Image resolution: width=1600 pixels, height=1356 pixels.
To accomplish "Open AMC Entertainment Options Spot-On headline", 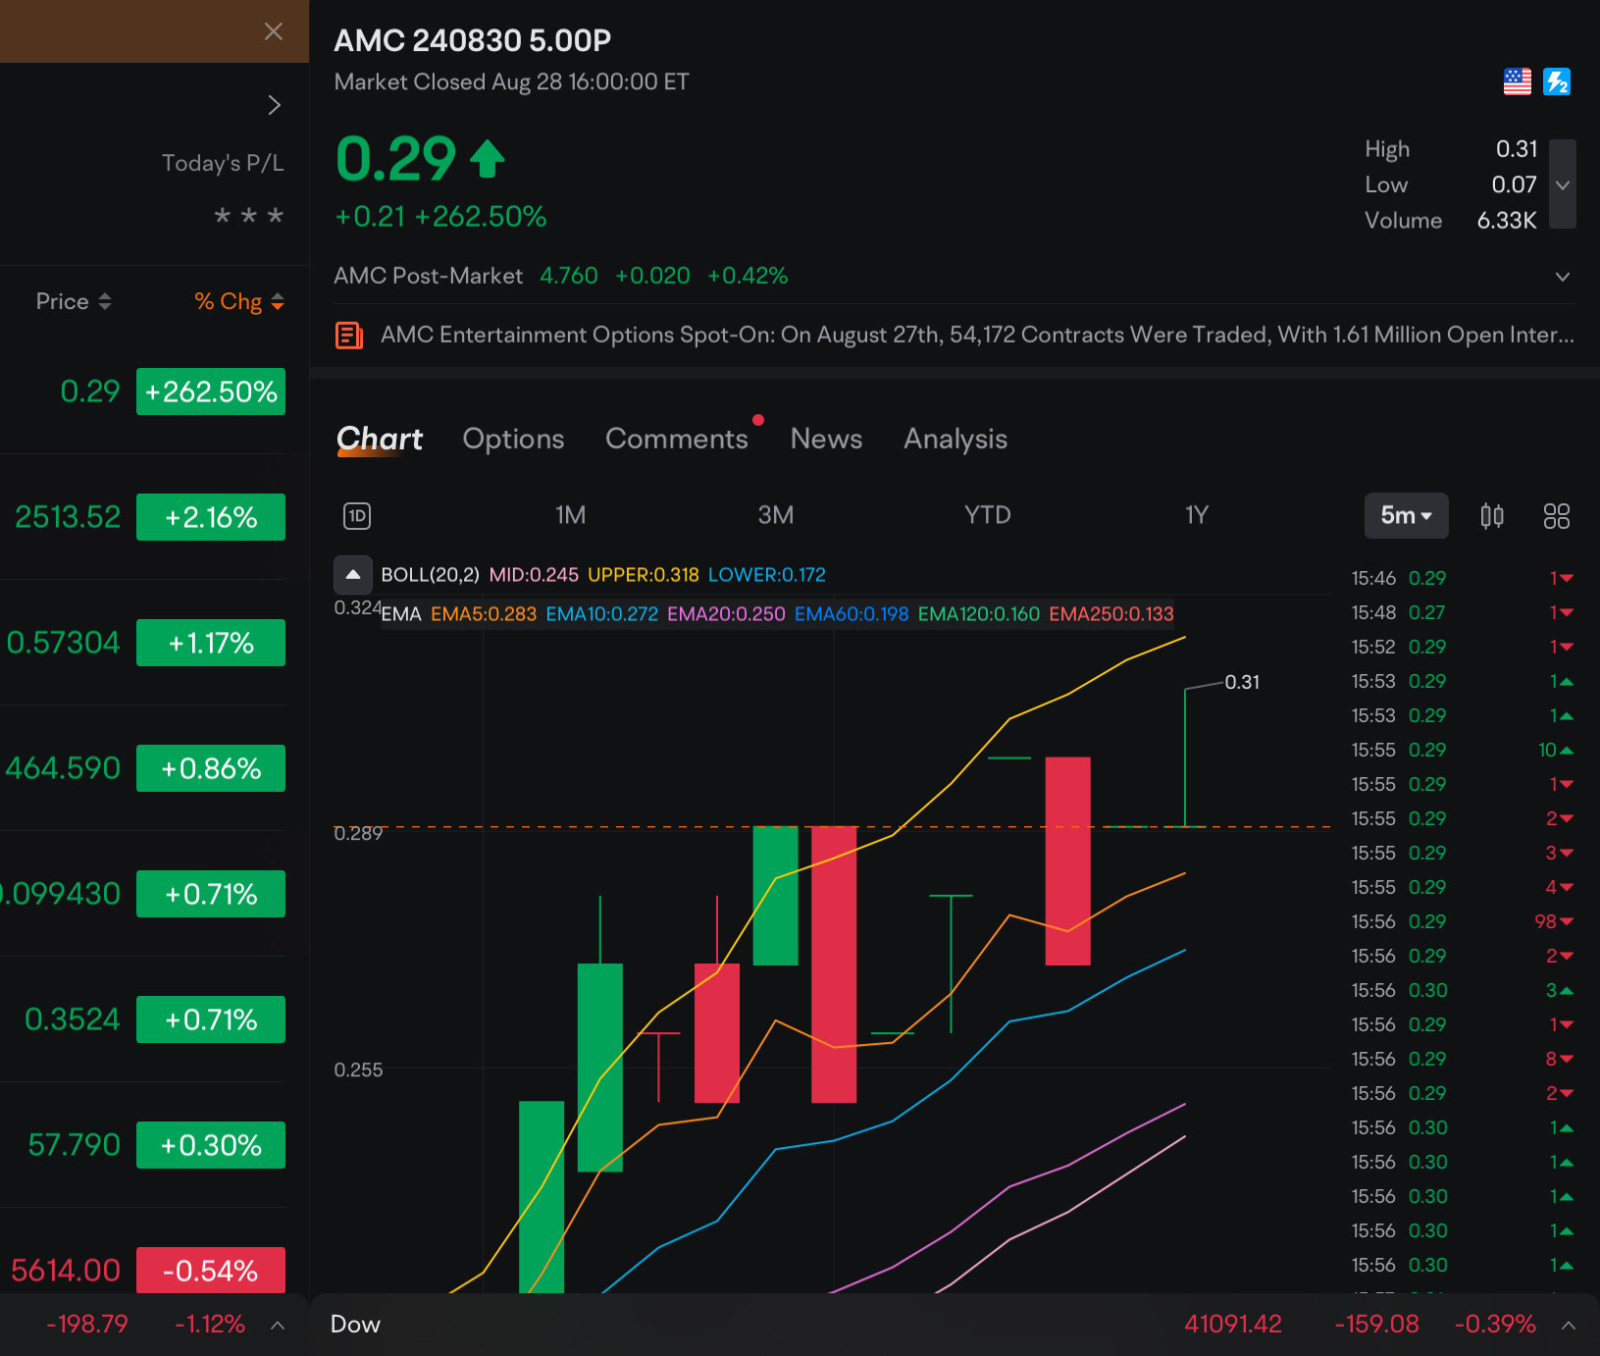I will point(977,335).
